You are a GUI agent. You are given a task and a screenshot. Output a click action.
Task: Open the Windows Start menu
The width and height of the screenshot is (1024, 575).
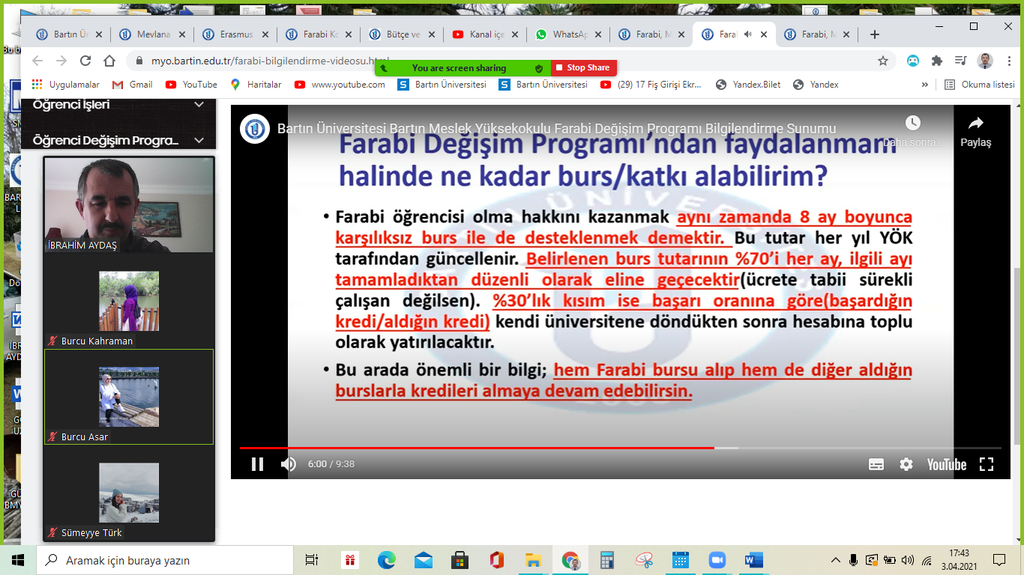(18, 560)
